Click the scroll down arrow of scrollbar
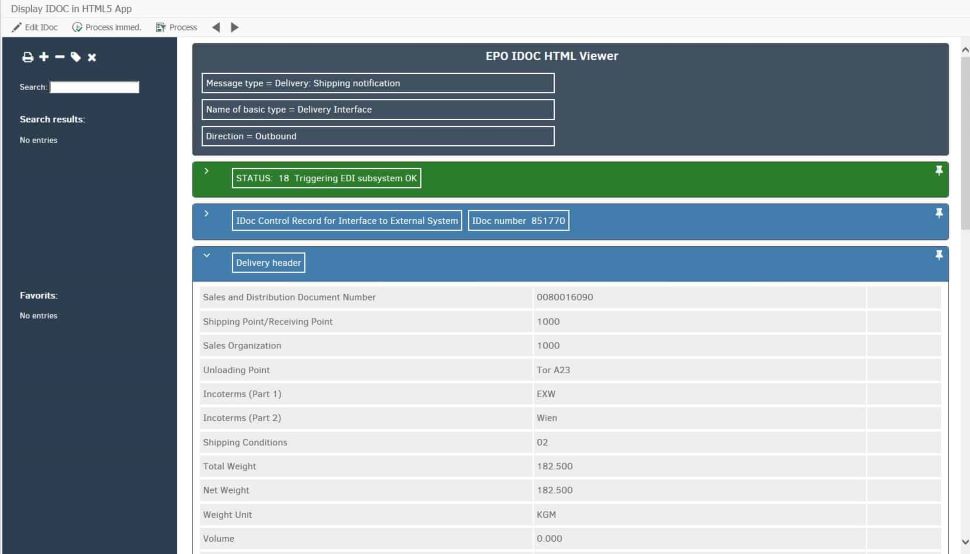This screenshot has height=554, width=970. tap(964, 542)
